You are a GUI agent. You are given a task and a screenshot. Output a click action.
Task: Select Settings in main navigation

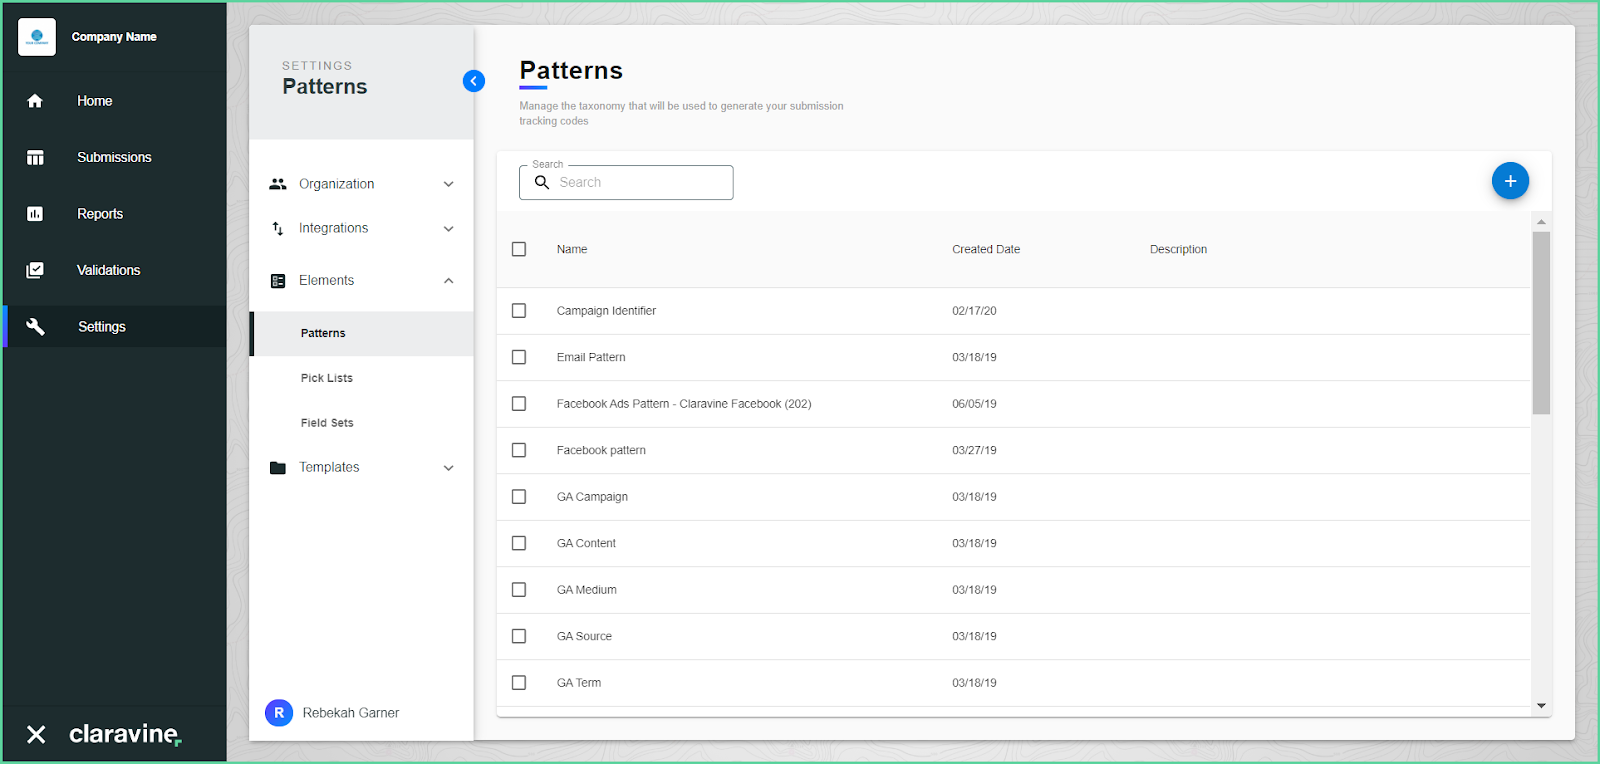tap(102, 327)
